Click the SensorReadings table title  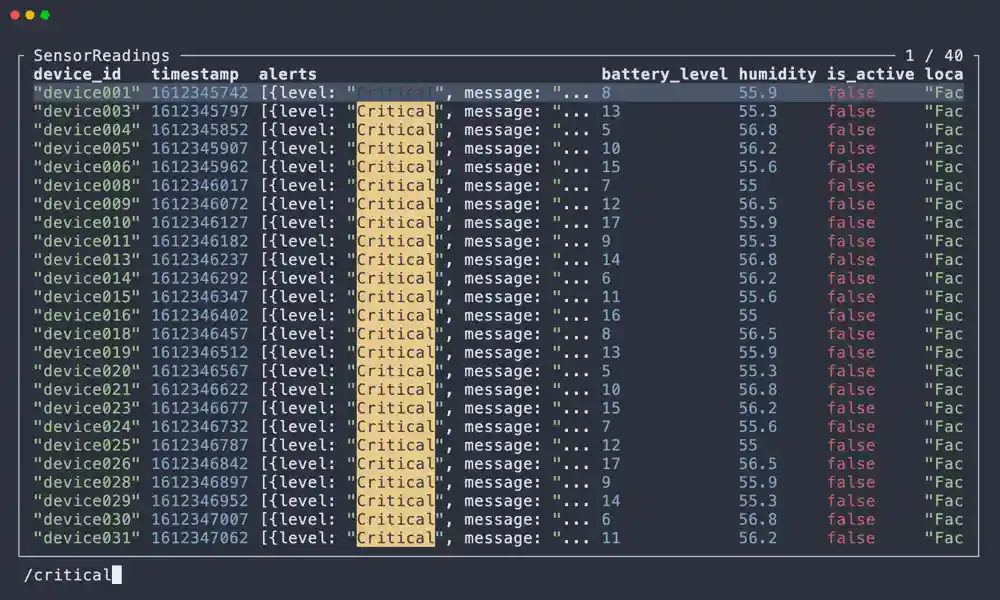tap(101, 55)
